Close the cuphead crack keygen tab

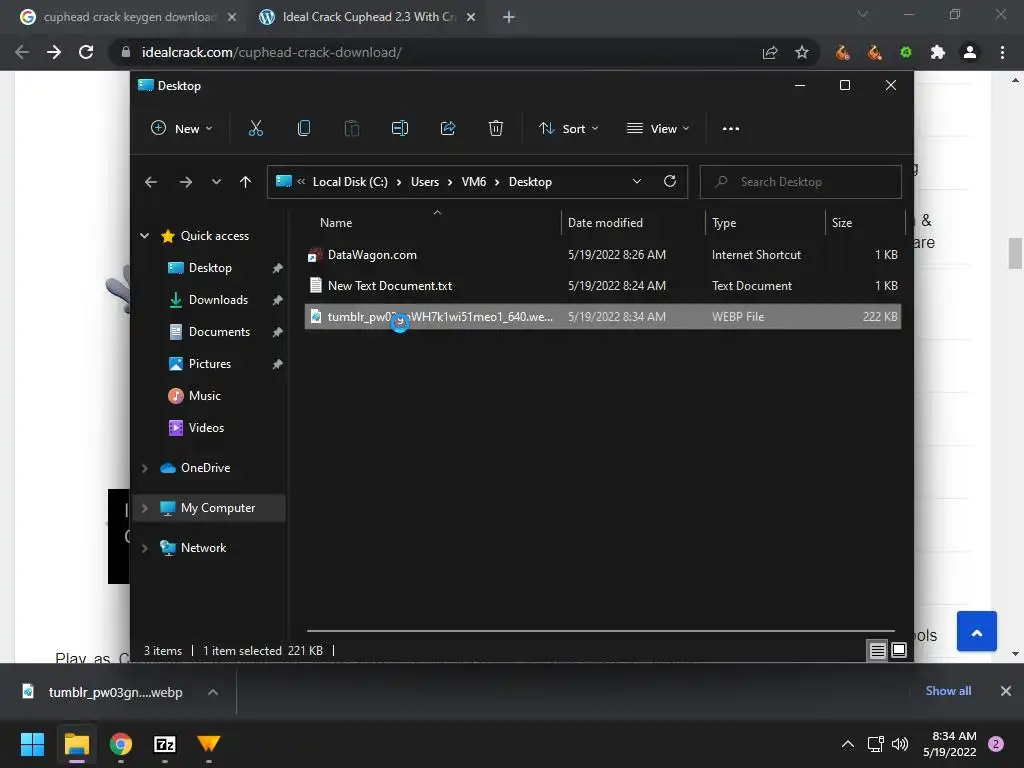(232, 17)
